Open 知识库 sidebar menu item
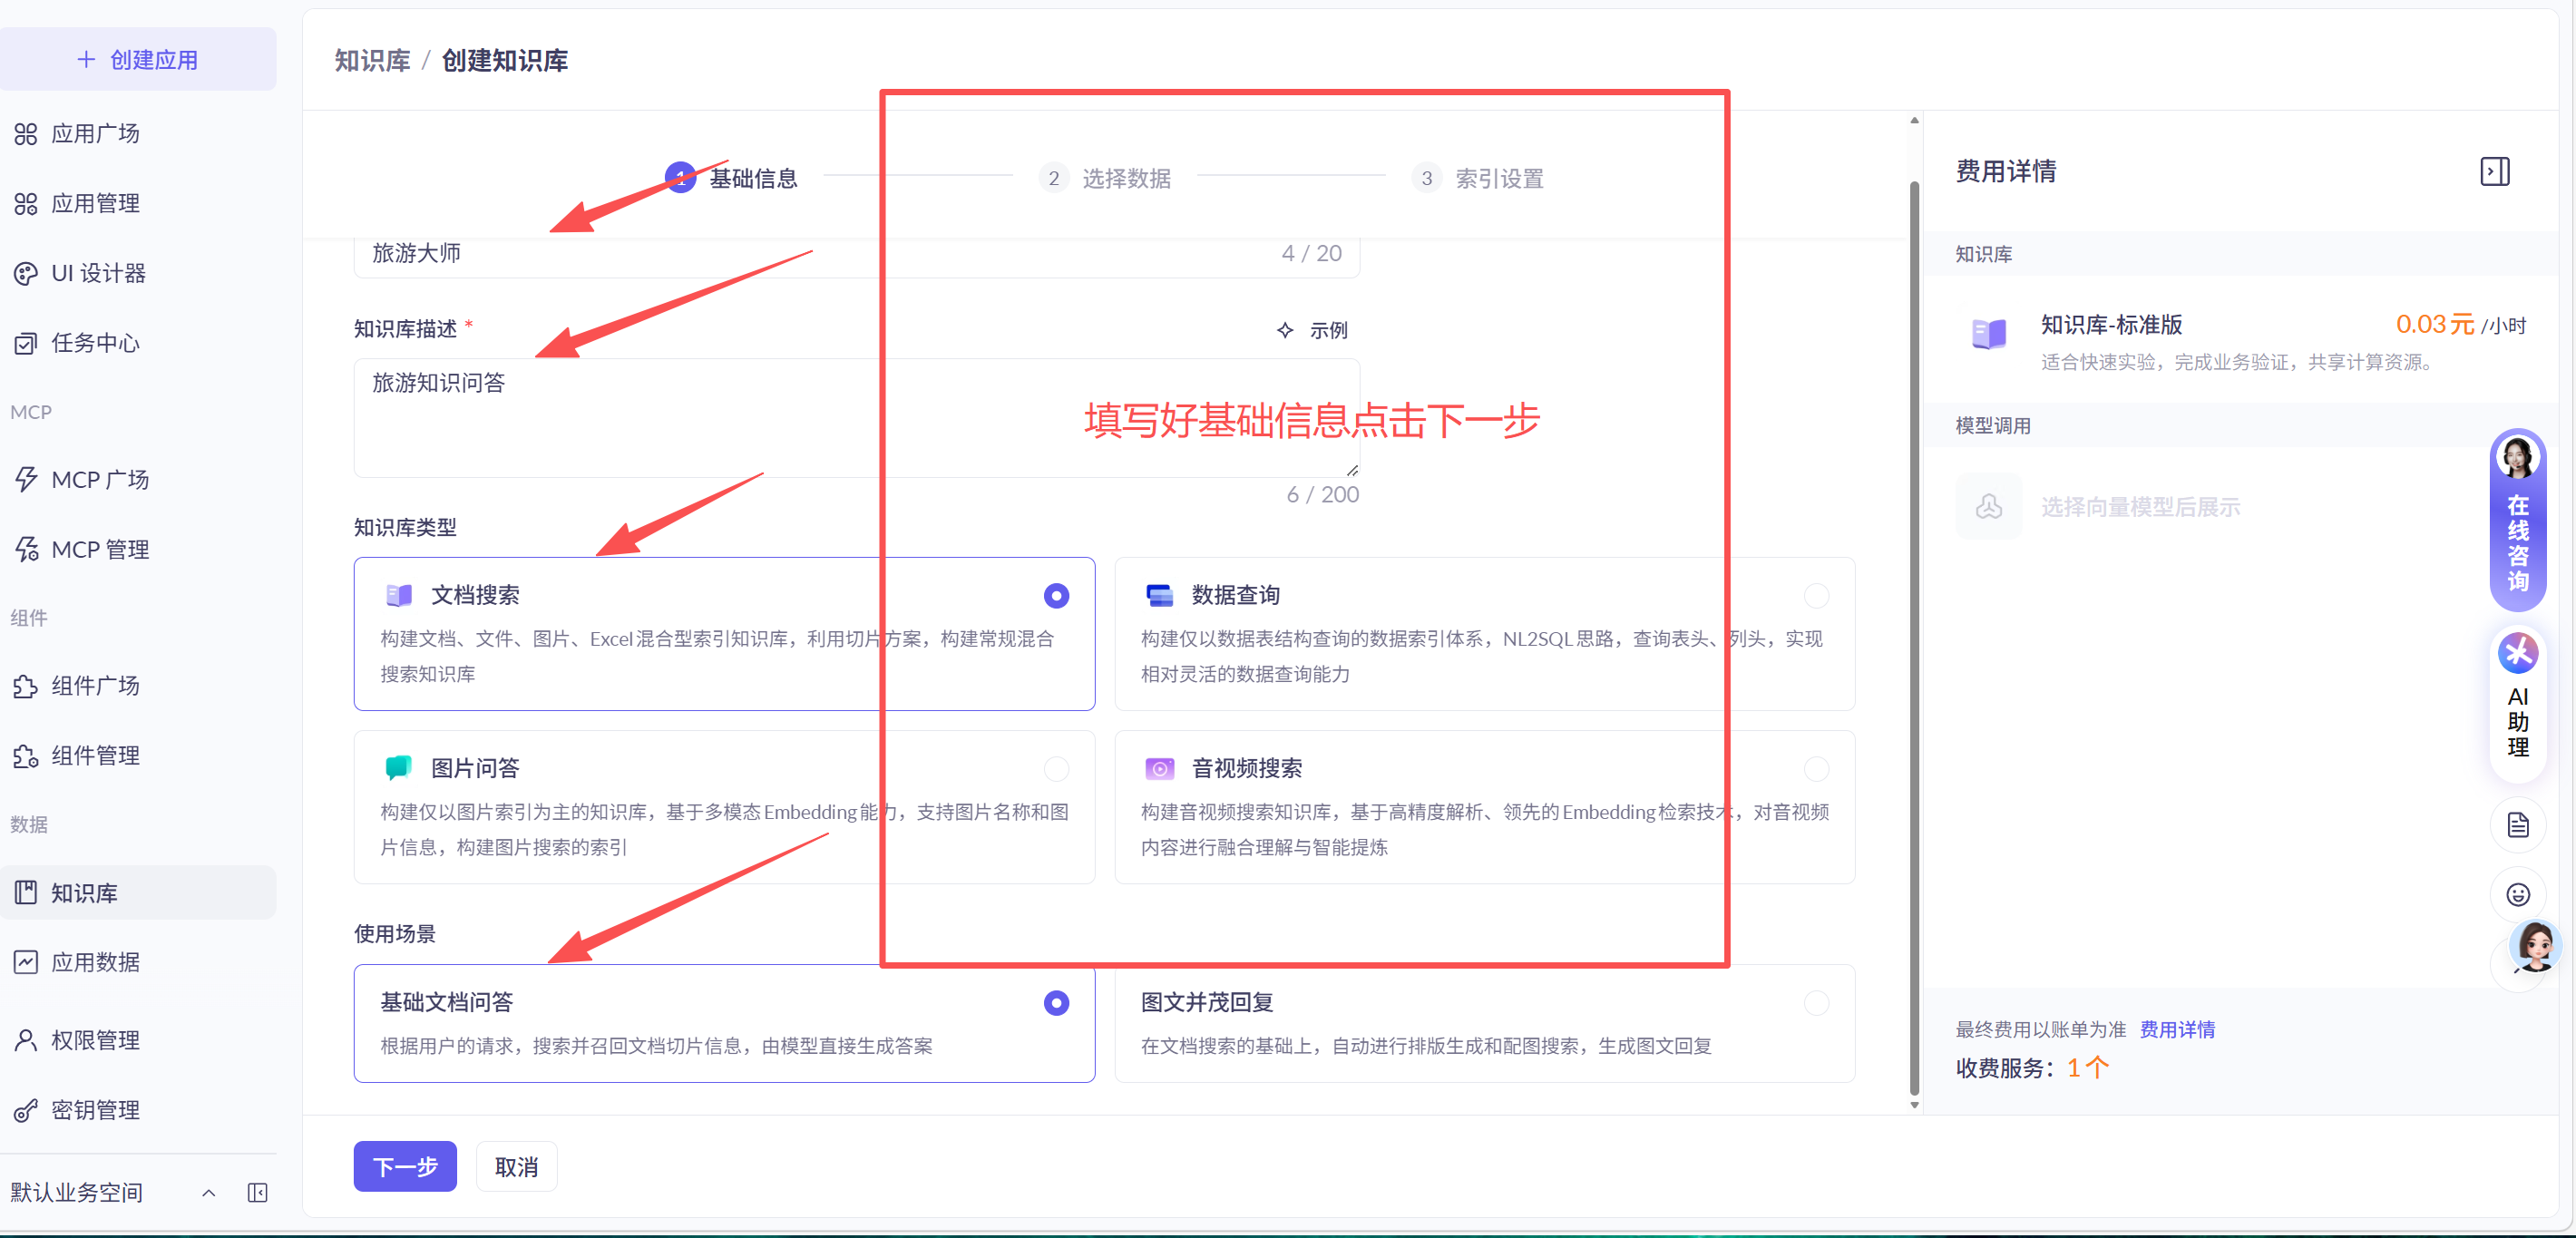Viewport: 2576px width, 1238px height. tap(84, 893)
